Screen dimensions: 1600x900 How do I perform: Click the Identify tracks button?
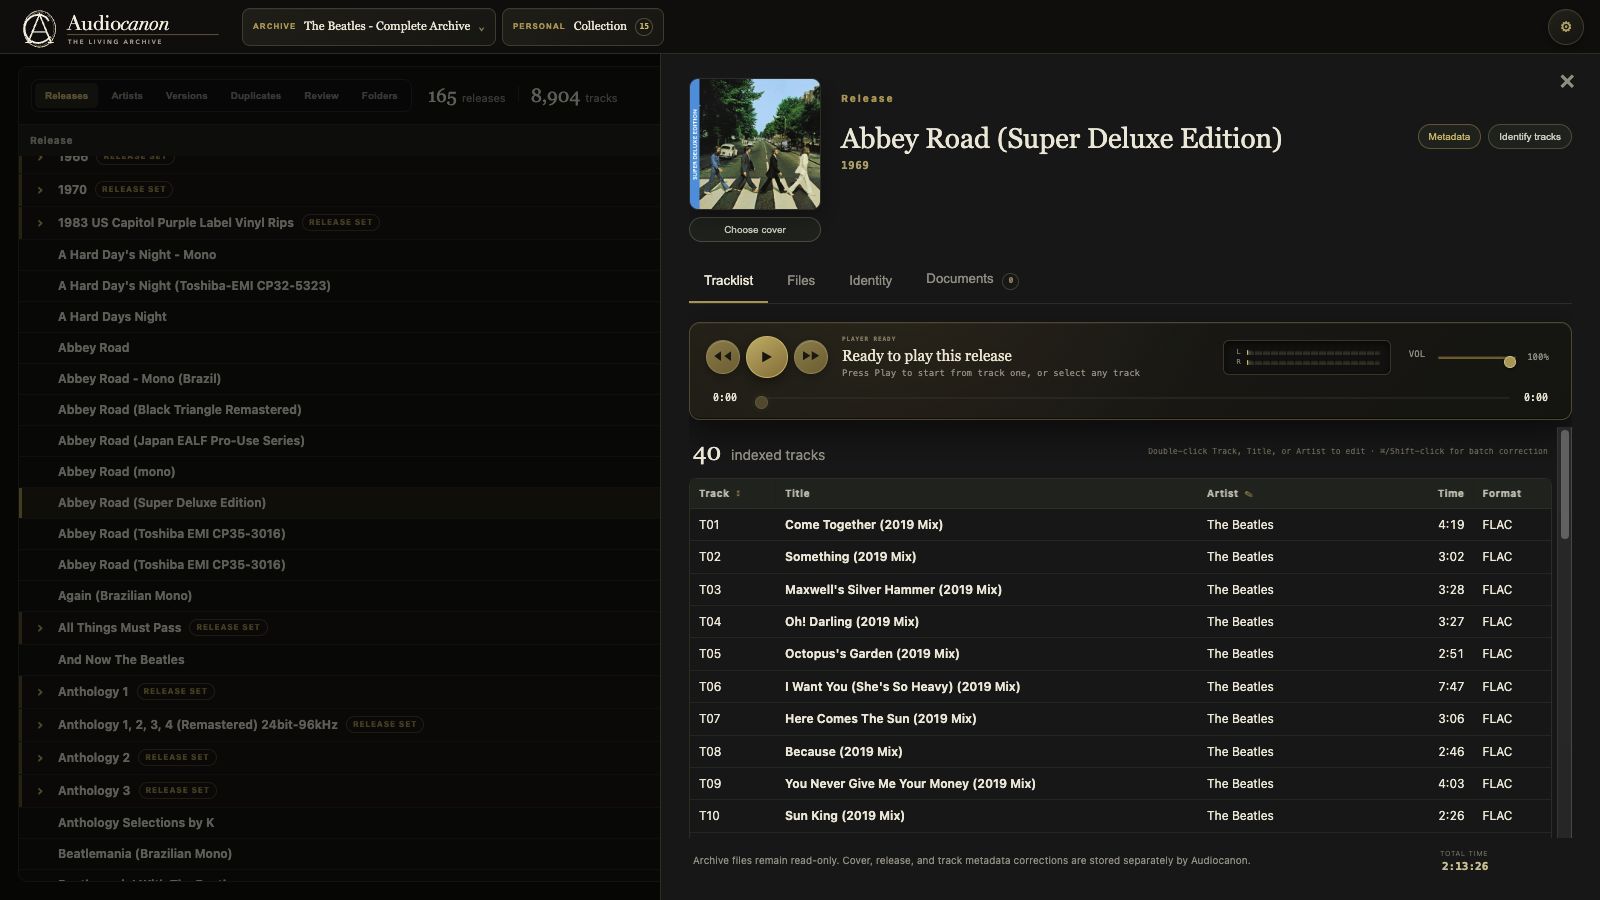1529,137
